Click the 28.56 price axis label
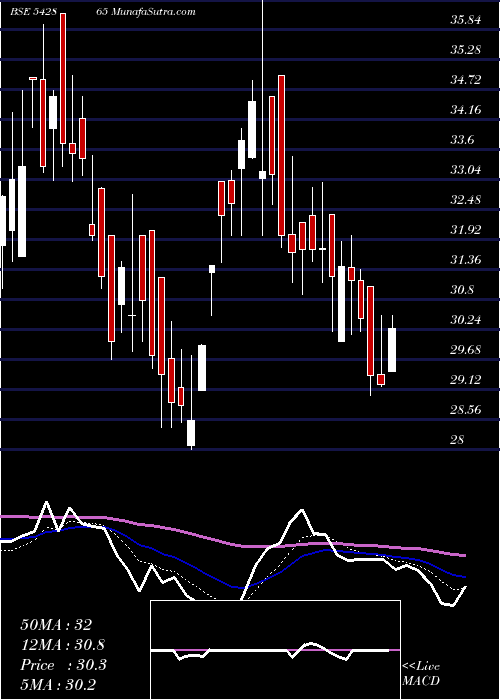Image resolution: width=500 pixels, height=700 pixels. click(466, 410)
